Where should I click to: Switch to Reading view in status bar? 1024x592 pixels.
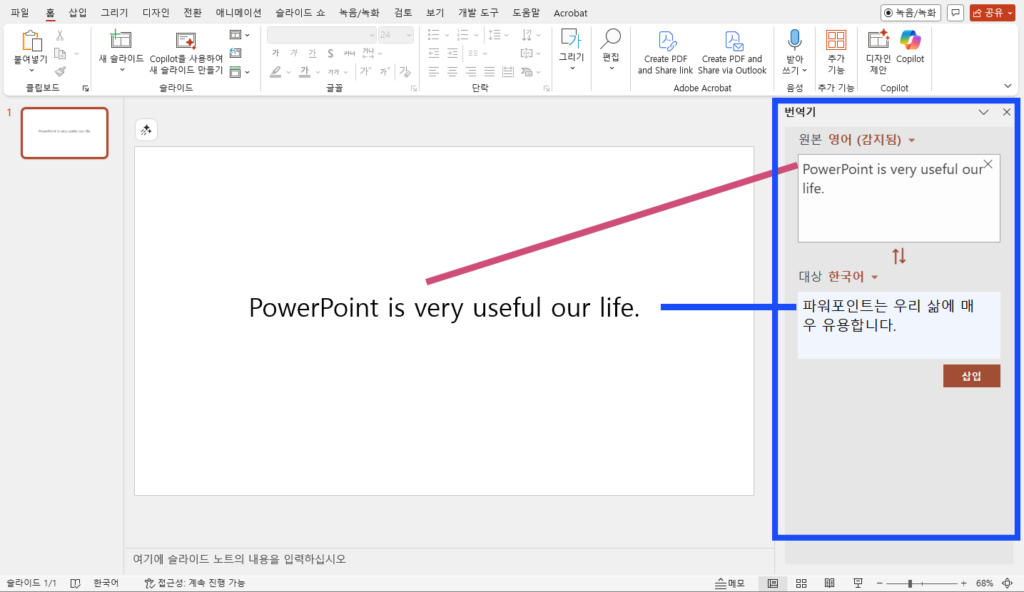[x=829, y=583]
